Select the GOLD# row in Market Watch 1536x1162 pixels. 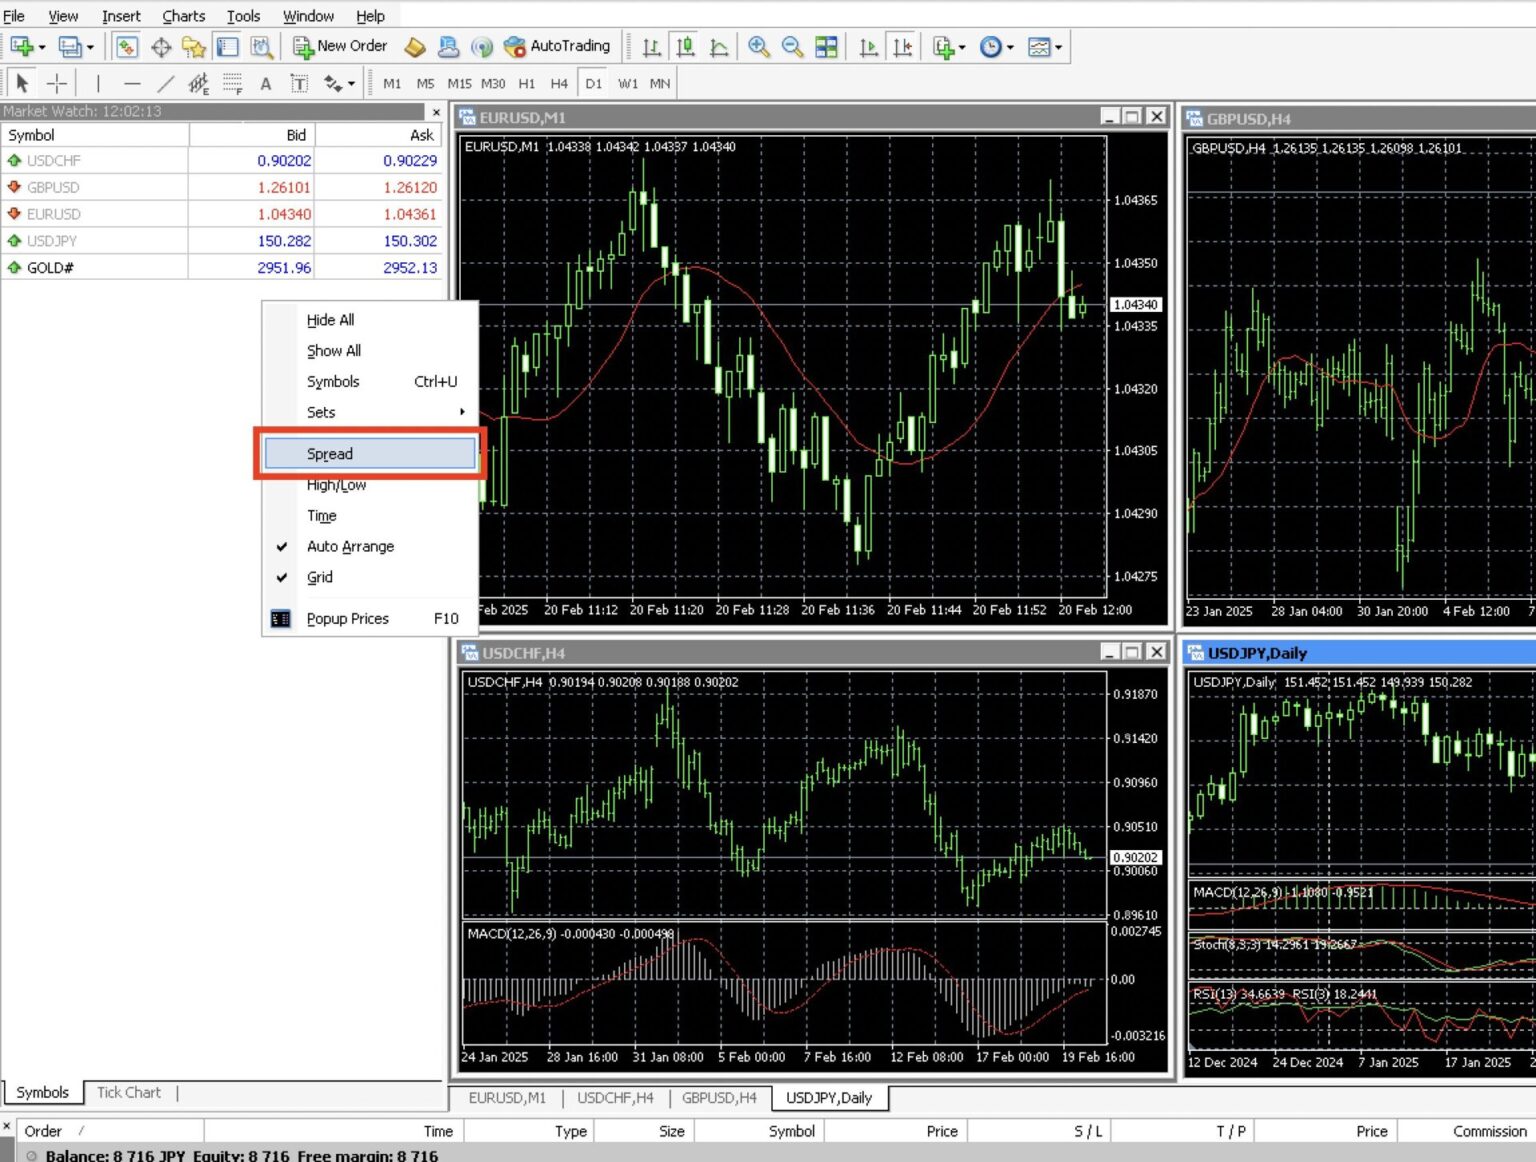[50, 268]
